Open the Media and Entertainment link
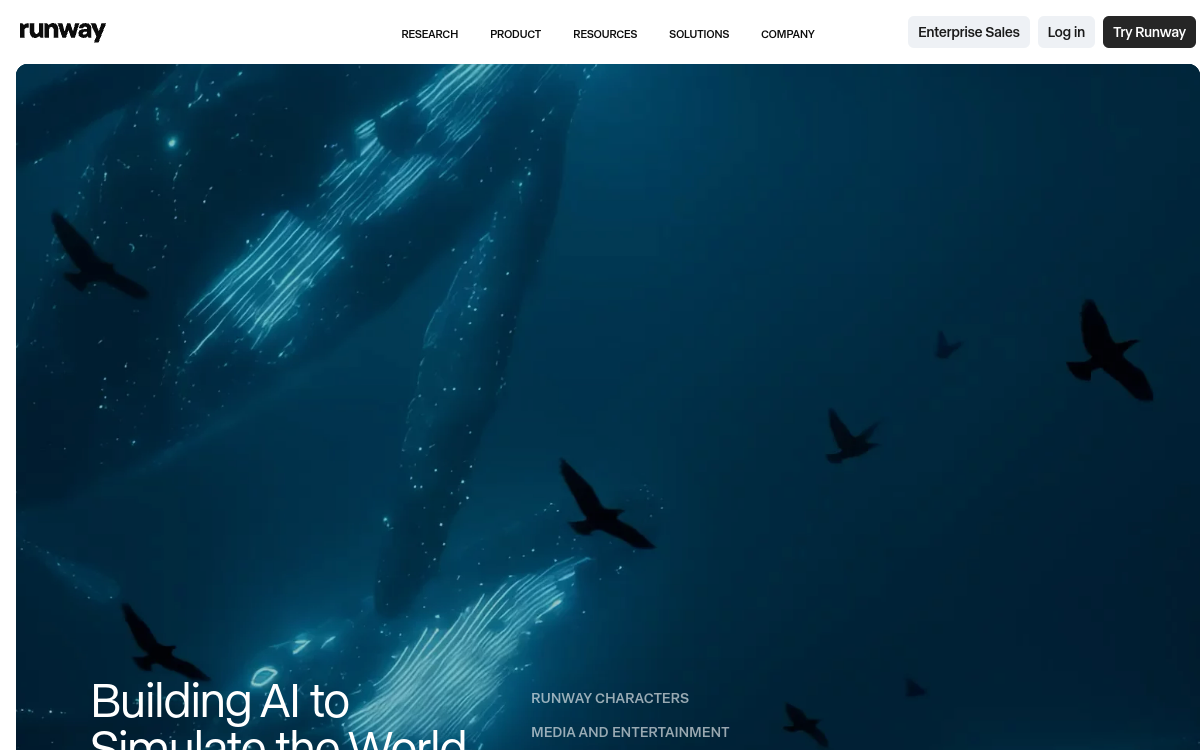This screenshot has height=750, width=1200. point(630,732)
